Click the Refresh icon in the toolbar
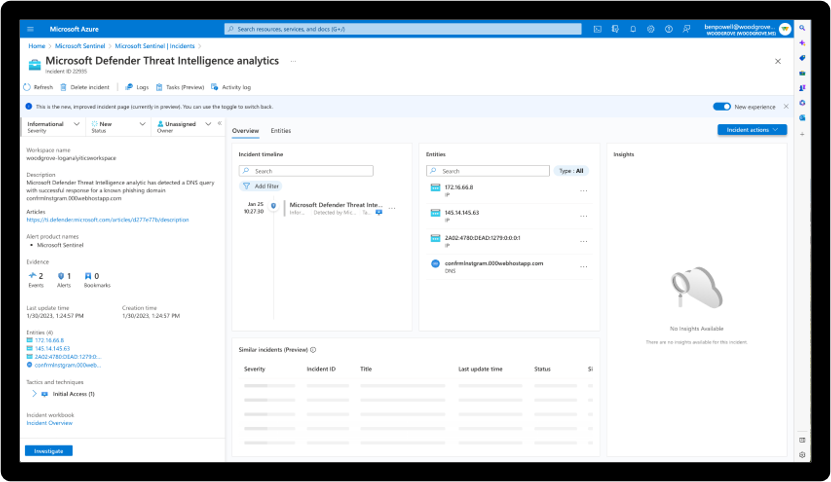The height and width of the screenshot is (482, 831). tap(27, 87)
